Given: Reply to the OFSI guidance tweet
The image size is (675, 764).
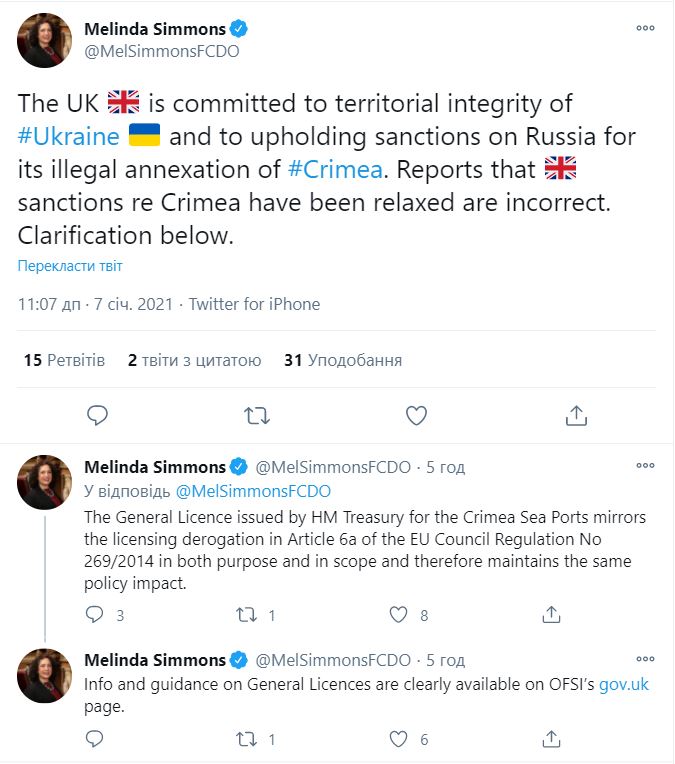Looking at the screenshot, I should pos(97,740).
